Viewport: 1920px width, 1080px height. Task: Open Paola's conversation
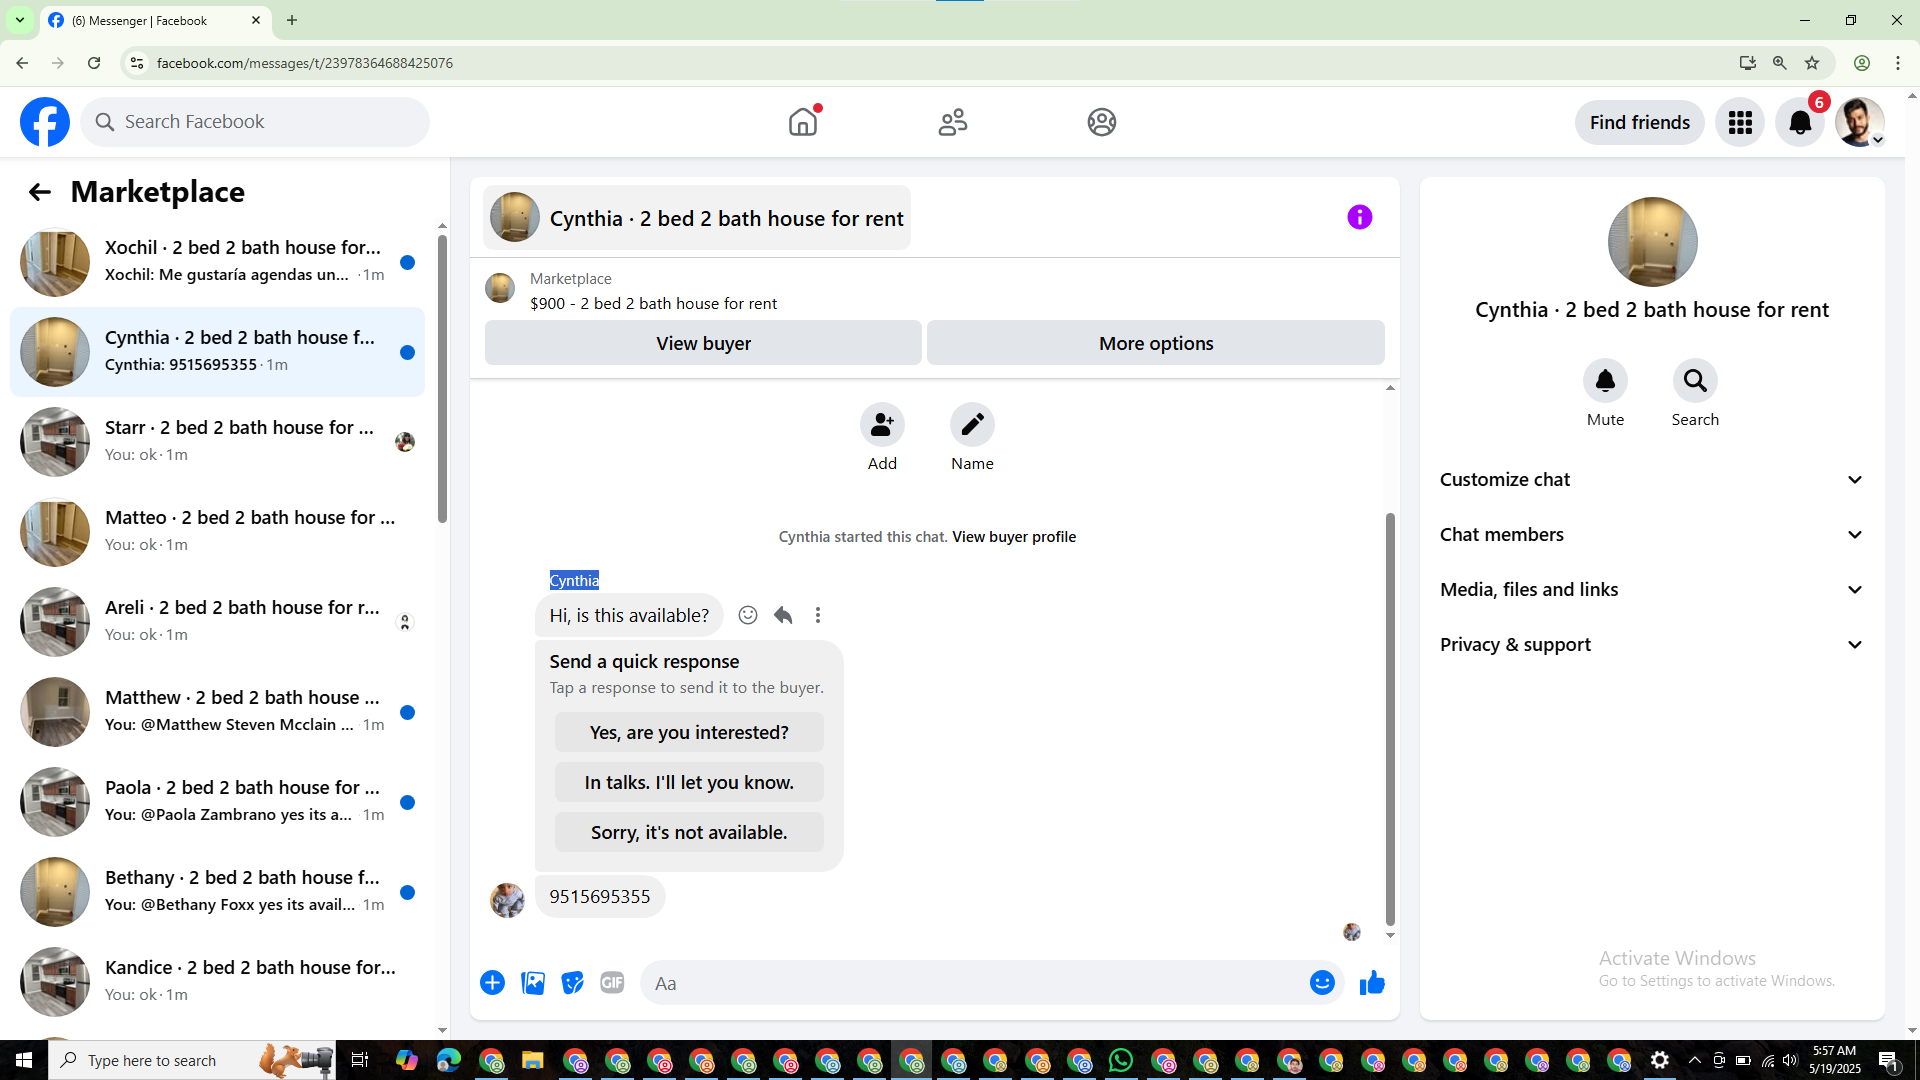point(218,802)
